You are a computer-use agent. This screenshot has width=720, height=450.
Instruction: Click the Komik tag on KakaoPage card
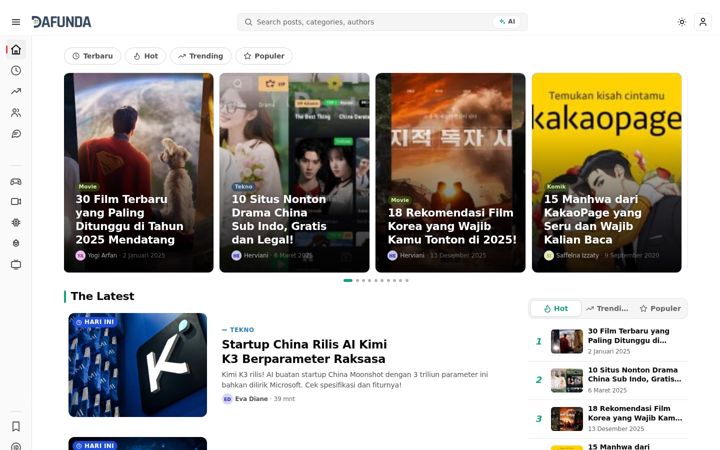click(x=556, y=187)
